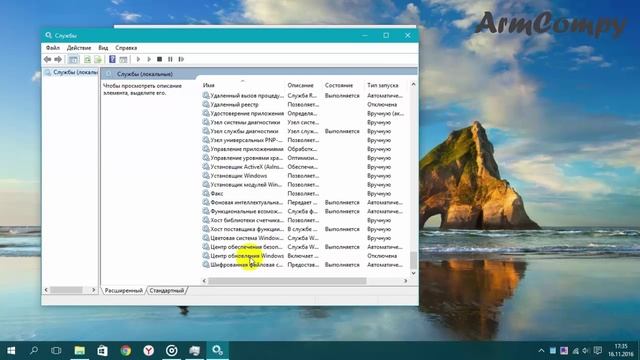The height and width of the screenshot is (360, 640).
Task: Click console tree pane scroll left arrow
Action: tap(46, 290)
